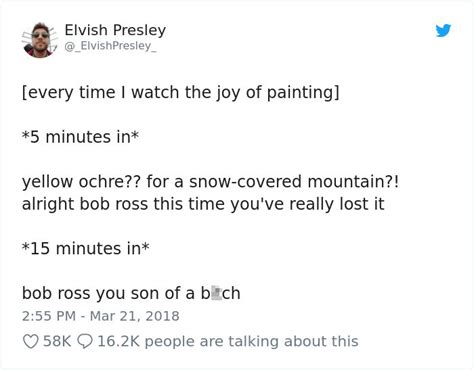Open the @_ElvishPresley_ handle link
This screenshot has width=474, height=370.
(x=110, y=46)
